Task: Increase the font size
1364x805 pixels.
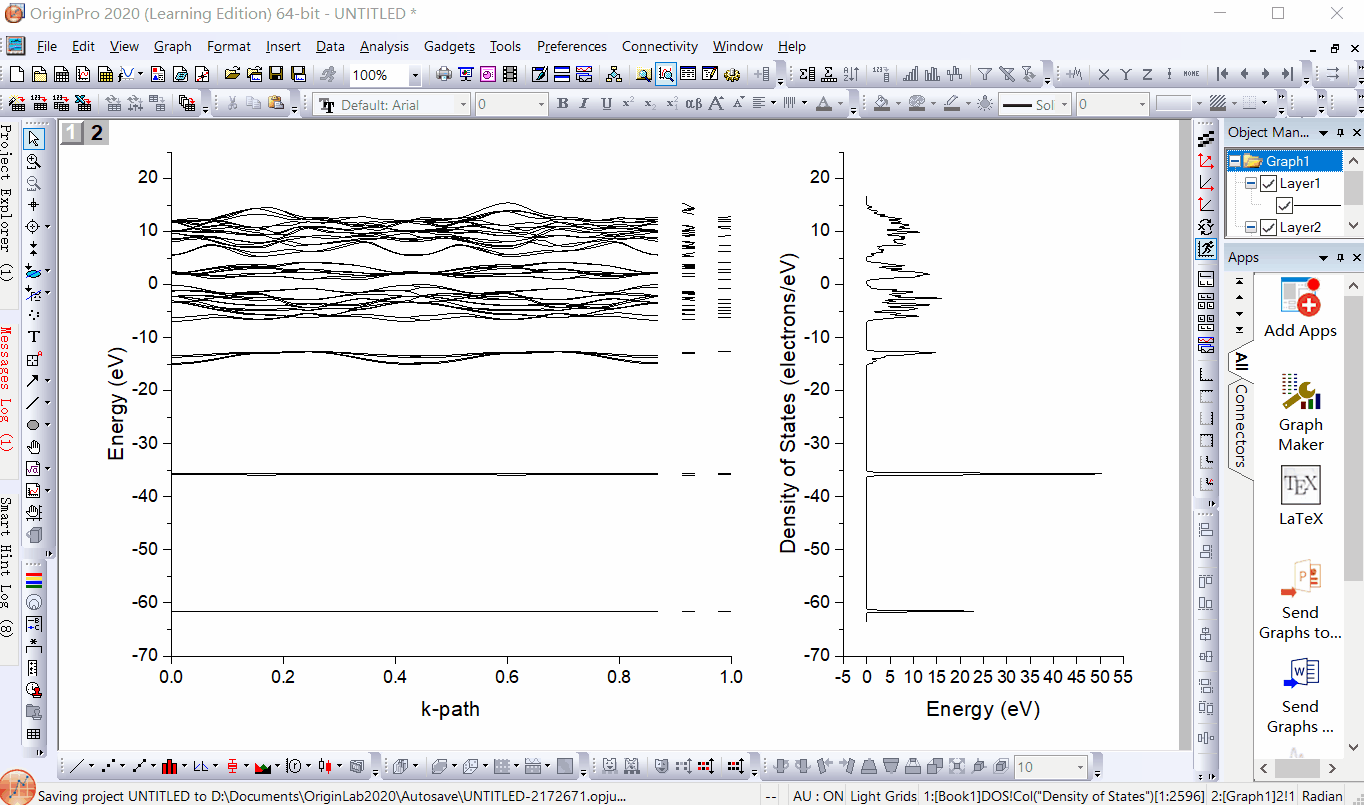Action: pyautogui.click(x=717, y=104)
